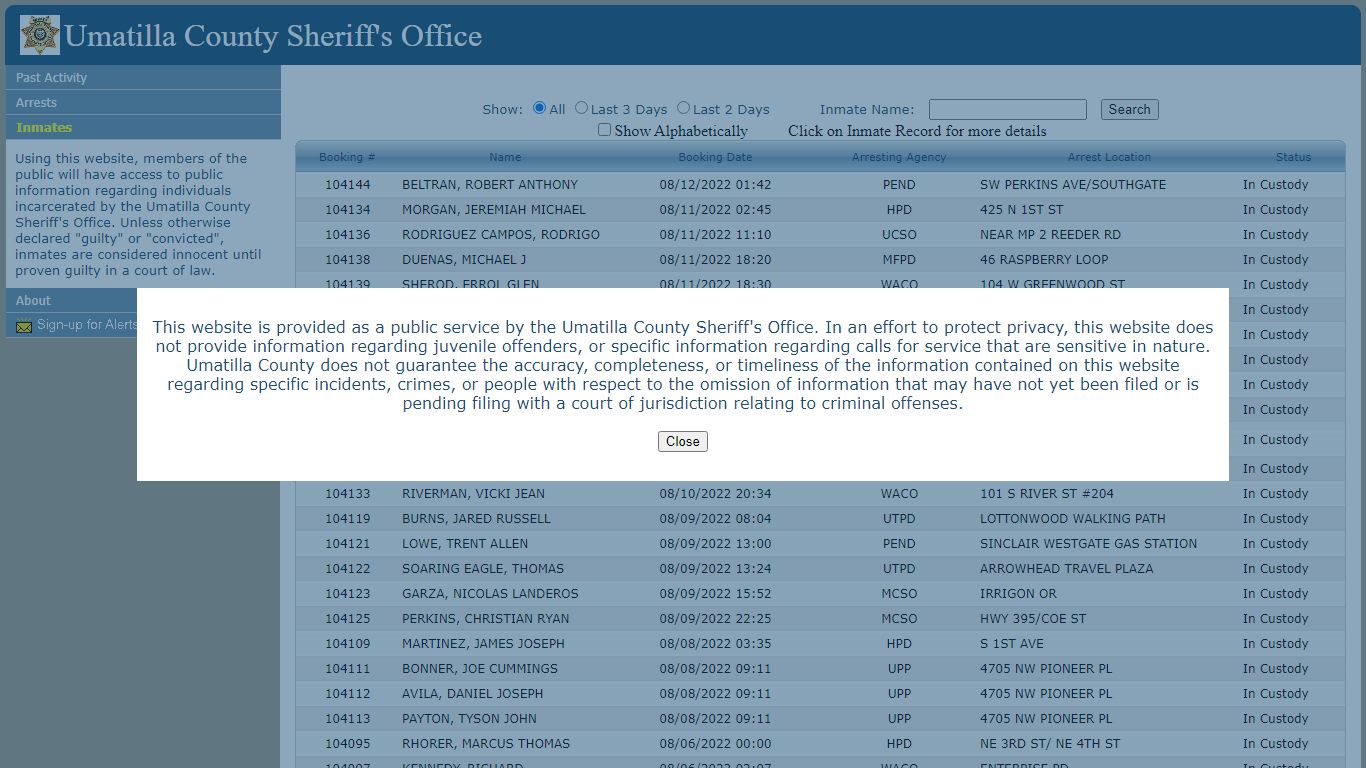The image size is (1366, 768).
Task: Click booking number 104119
Action: click(x=347, y=518)
